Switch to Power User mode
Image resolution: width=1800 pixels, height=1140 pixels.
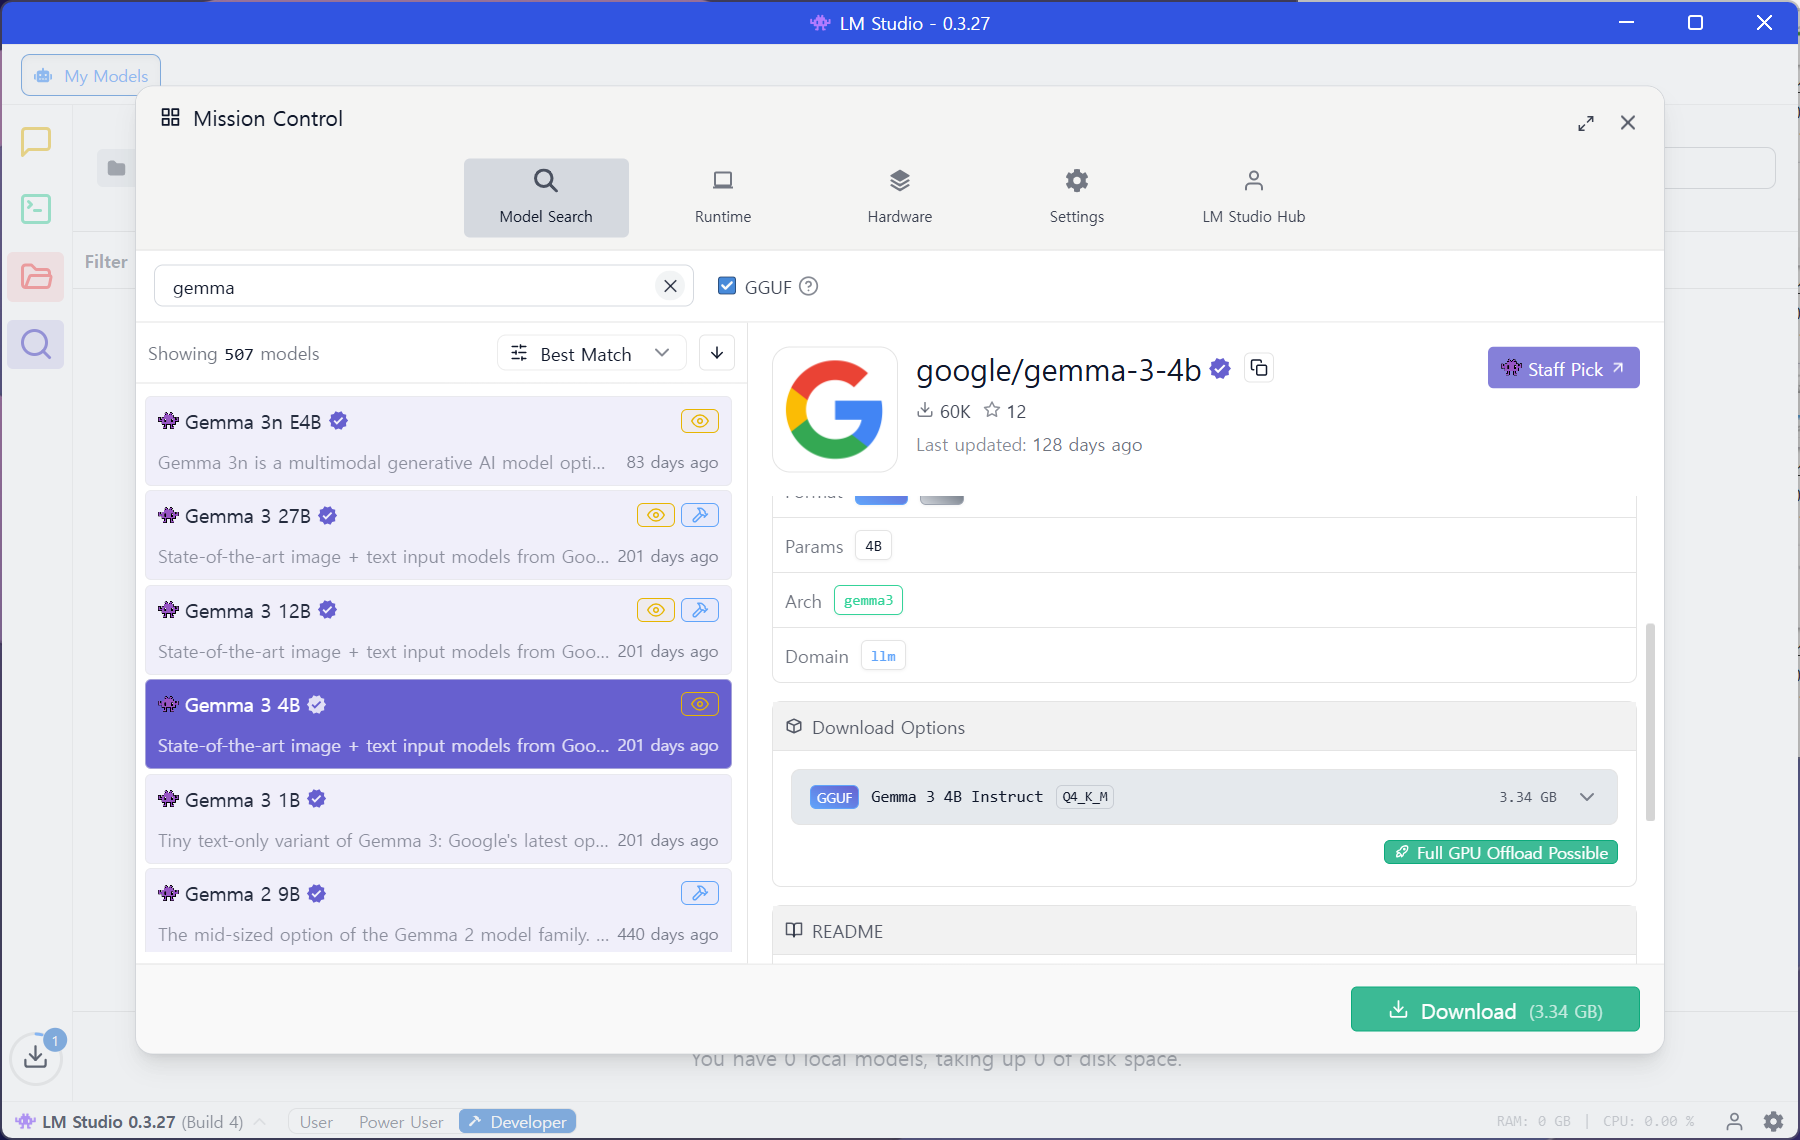[401, 1122]
